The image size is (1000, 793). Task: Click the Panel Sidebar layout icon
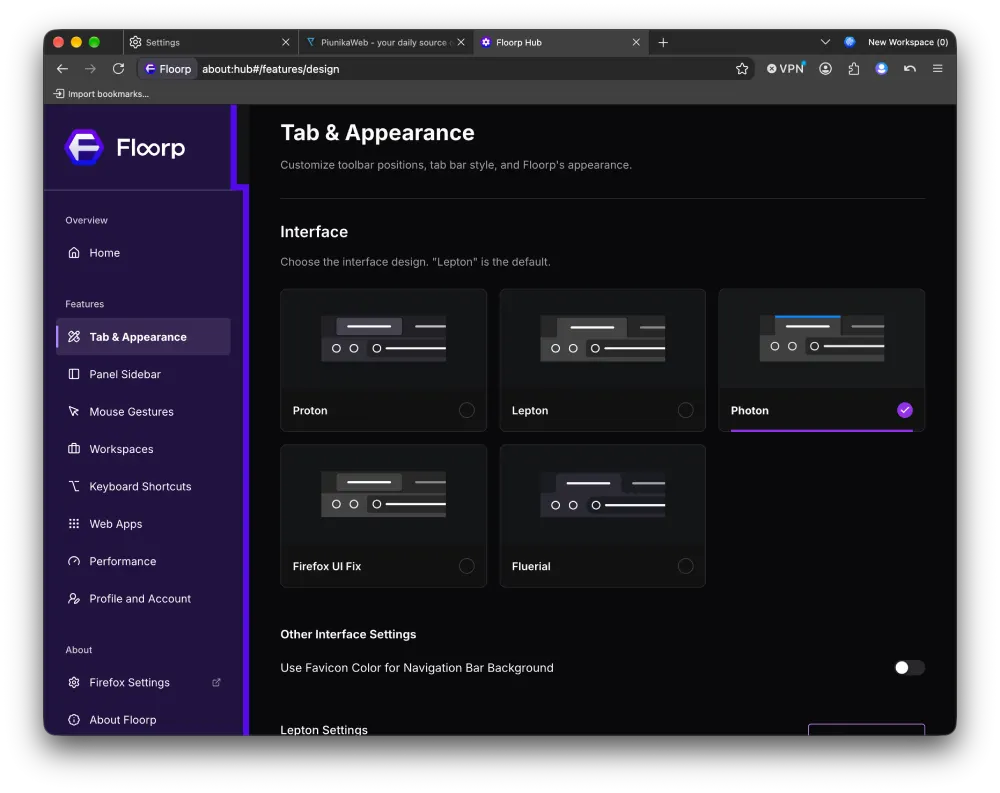[74, 374]
